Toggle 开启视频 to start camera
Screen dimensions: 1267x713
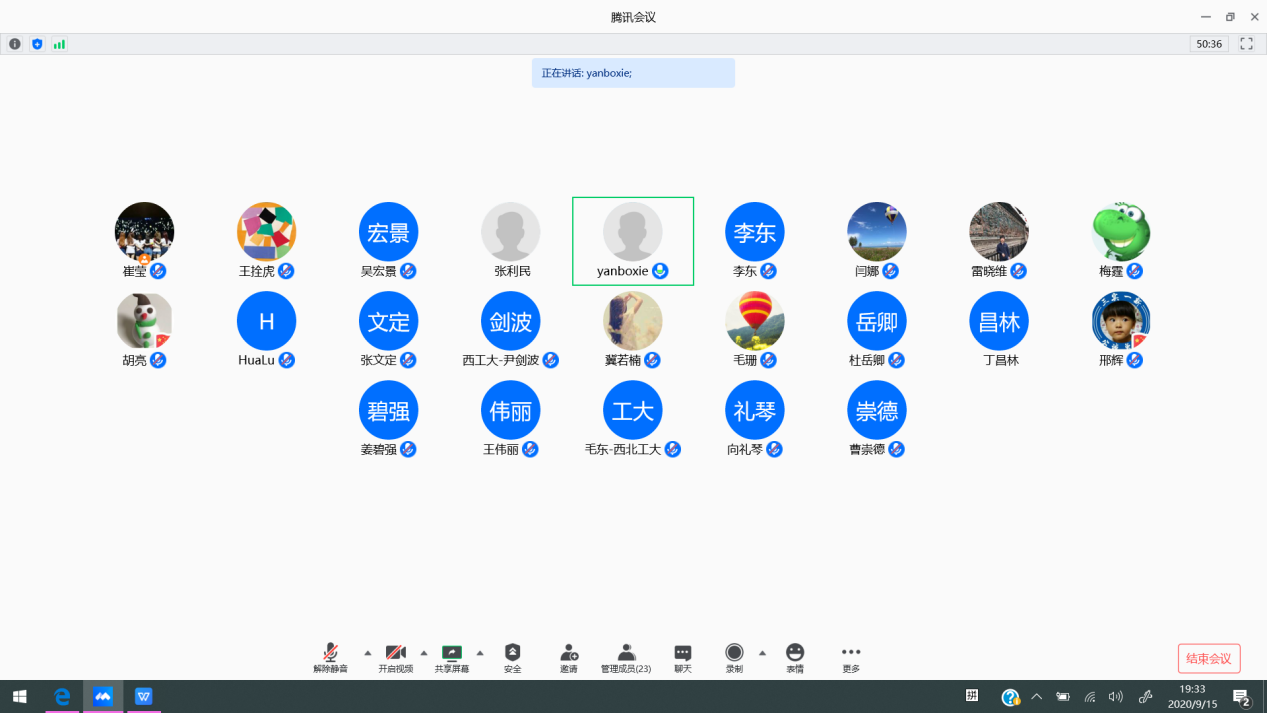395,657
